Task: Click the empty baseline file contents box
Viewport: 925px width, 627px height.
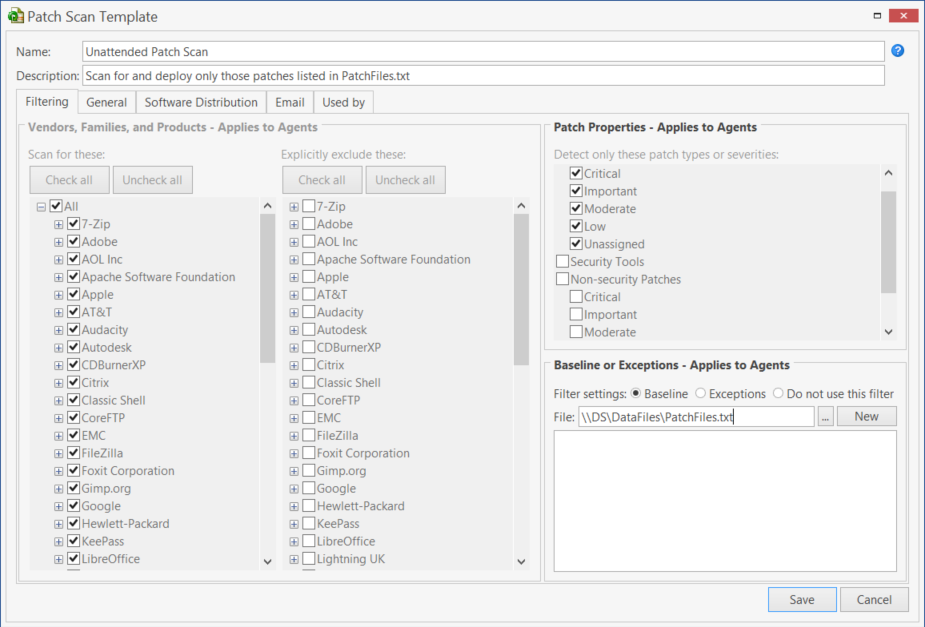Action: [725, 501]
